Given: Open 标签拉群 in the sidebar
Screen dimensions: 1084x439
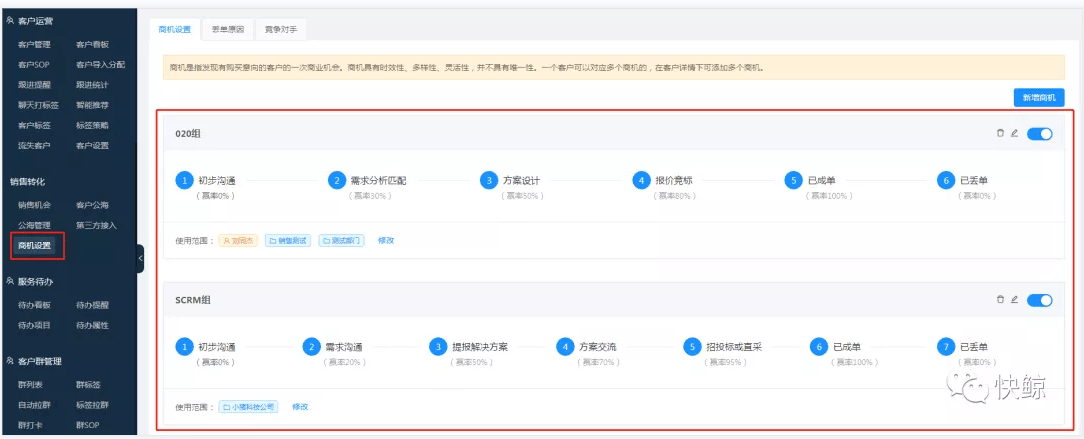Looking at the screenshot, I should [x=93, y=405].
